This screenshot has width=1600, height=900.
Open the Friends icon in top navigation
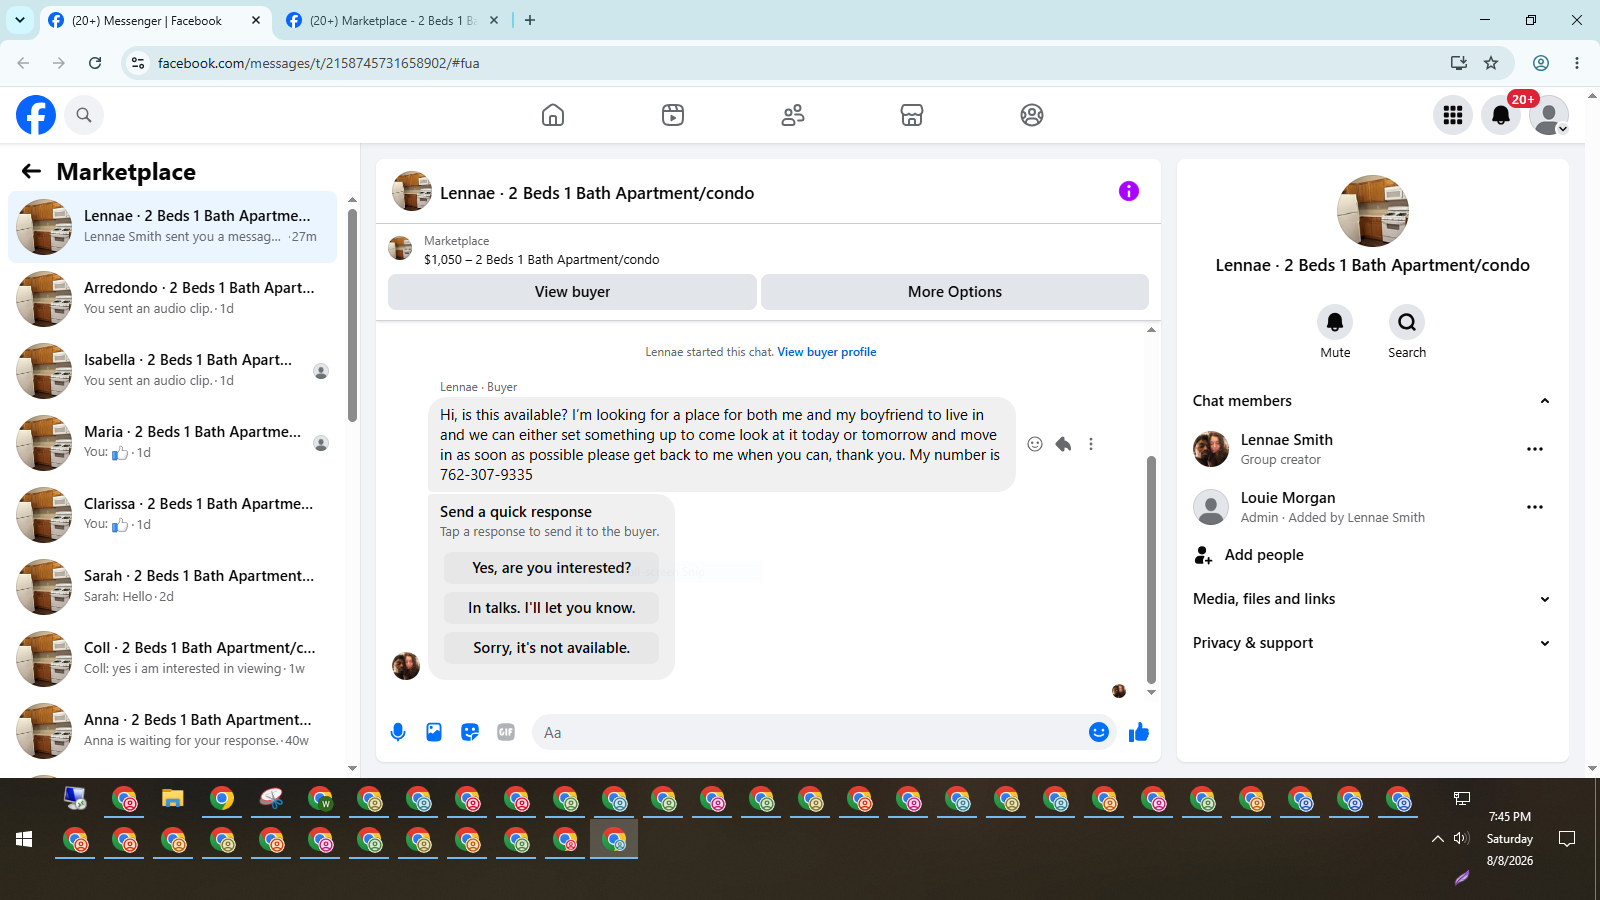coord(793,115)
